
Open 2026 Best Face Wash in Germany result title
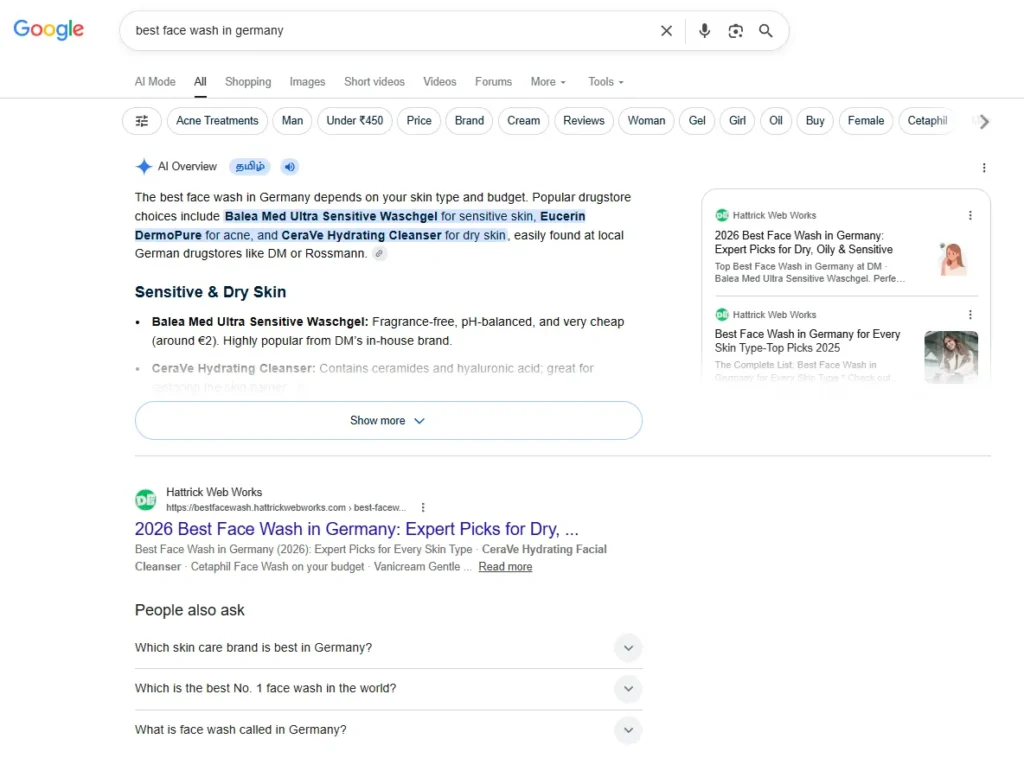pos(357,529)
